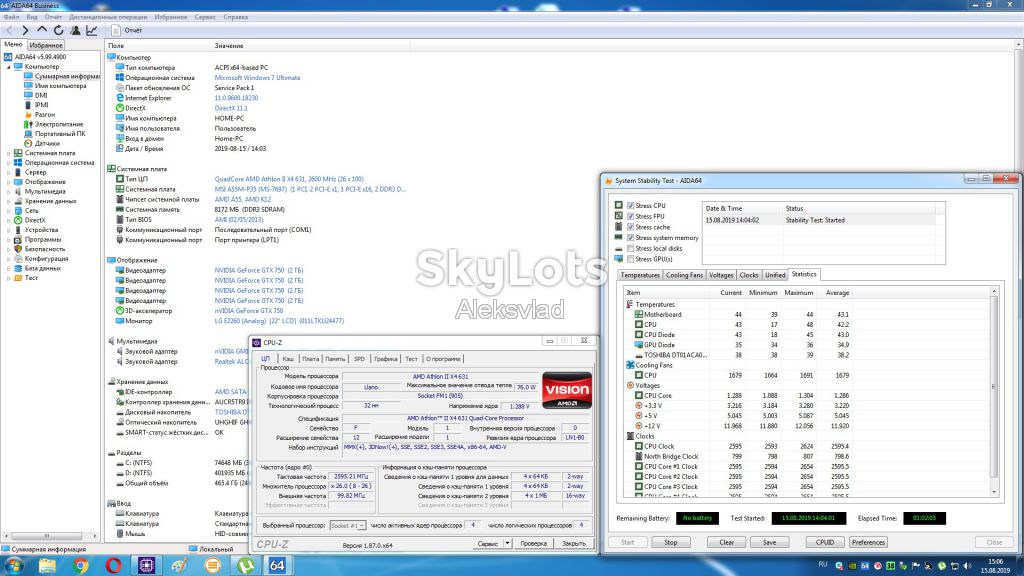Open the graph icon in the AIDA64 toolbar
The image size is (1024, 576).
click(92, 30)
